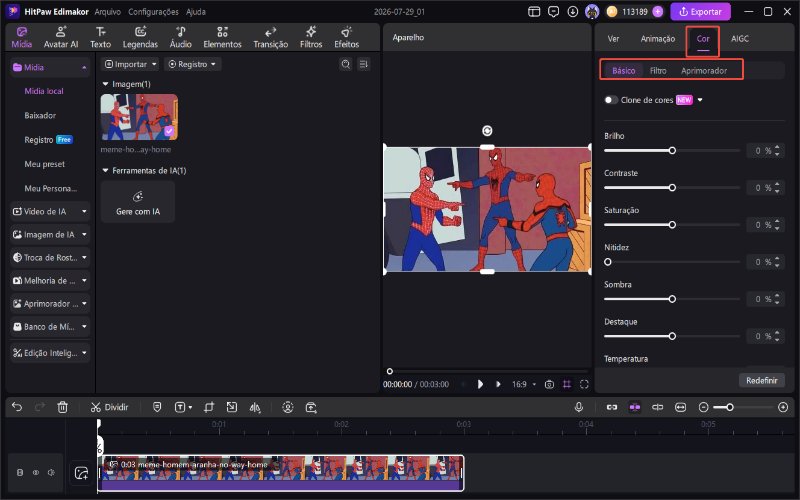Open the Arquivo menu

point(108,12)
